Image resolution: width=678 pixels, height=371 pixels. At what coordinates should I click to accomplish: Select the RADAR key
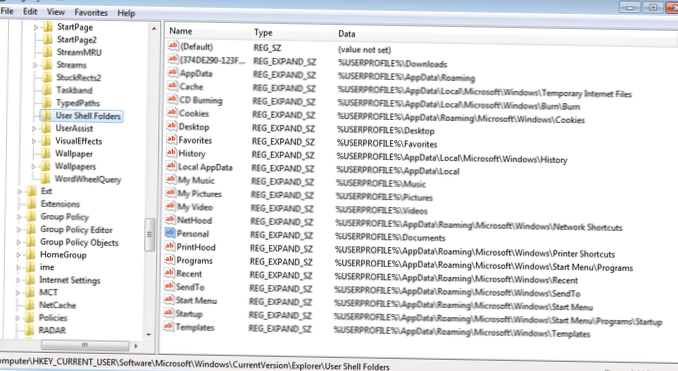[x=52, y=330]
